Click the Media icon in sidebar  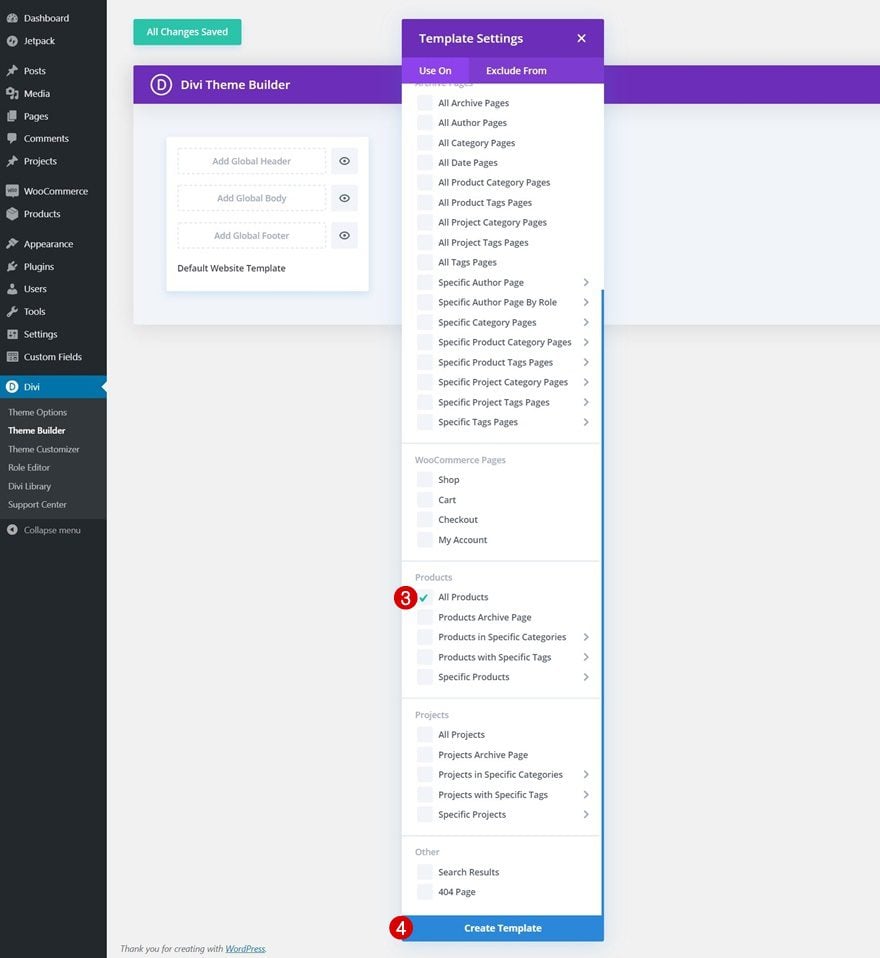(x=12, y=93)
